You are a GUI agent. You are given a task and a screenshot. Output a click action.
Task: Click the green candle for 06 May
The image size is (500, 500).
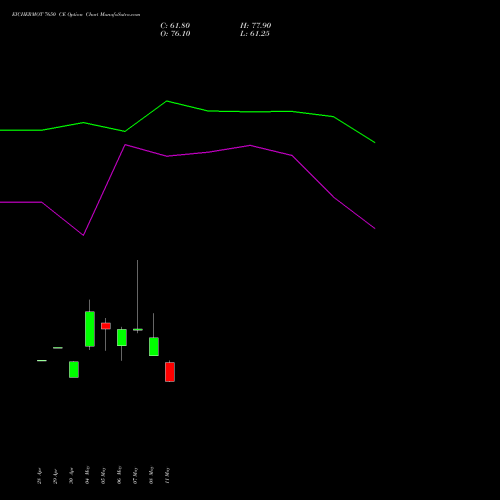[122, 337]
